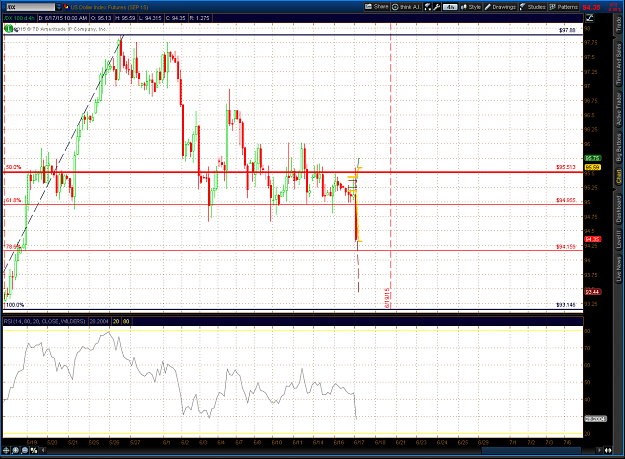Click the 61.8% Fibonacci level label
Viewport: 625px width, 459px height.
click(12, 200)
